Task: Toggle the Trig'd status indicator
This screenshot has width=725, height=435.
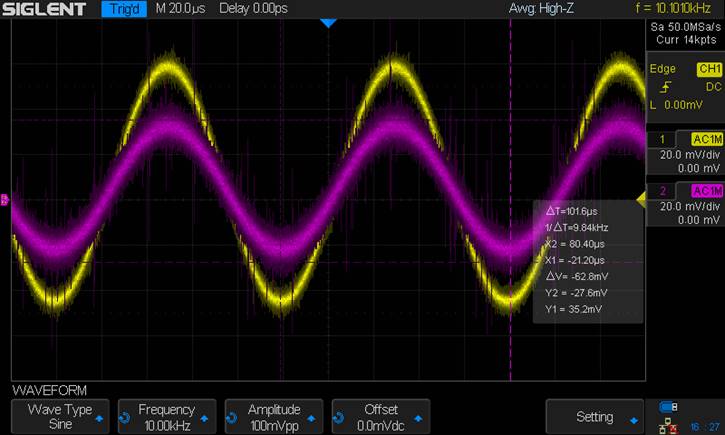Action: point(125,10)
